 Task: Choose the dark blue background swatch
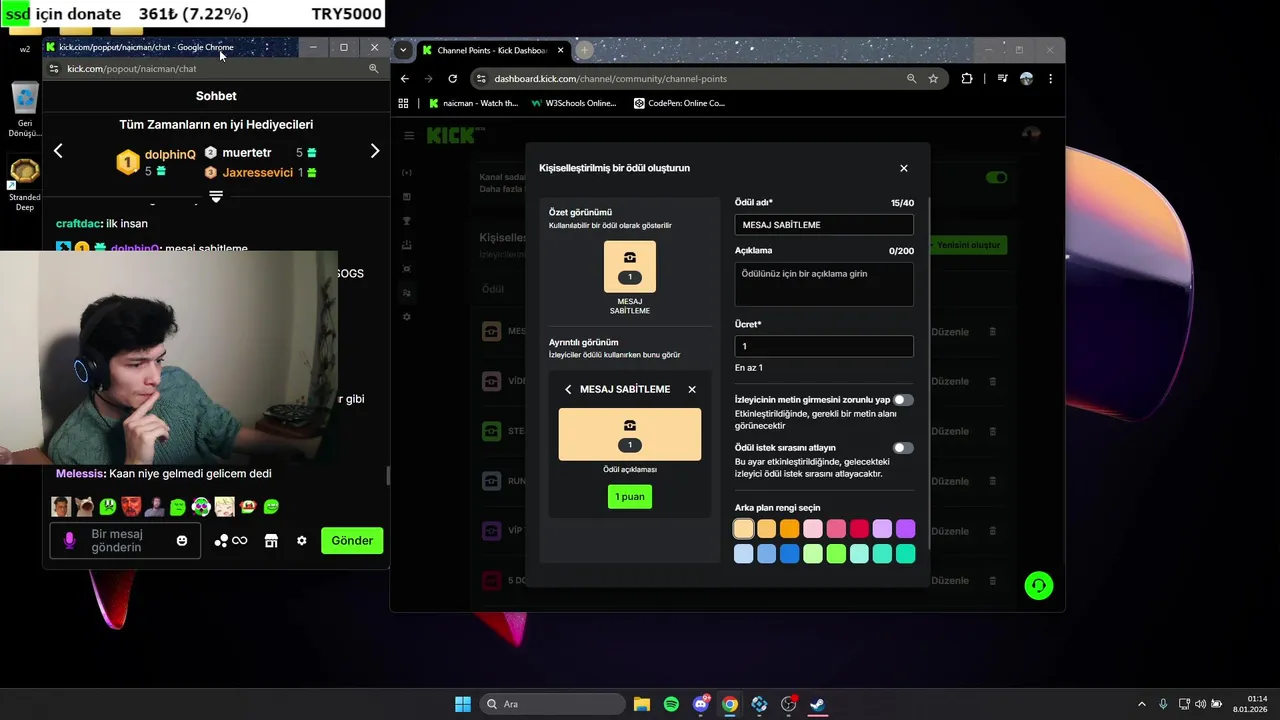tap(790, 554)
